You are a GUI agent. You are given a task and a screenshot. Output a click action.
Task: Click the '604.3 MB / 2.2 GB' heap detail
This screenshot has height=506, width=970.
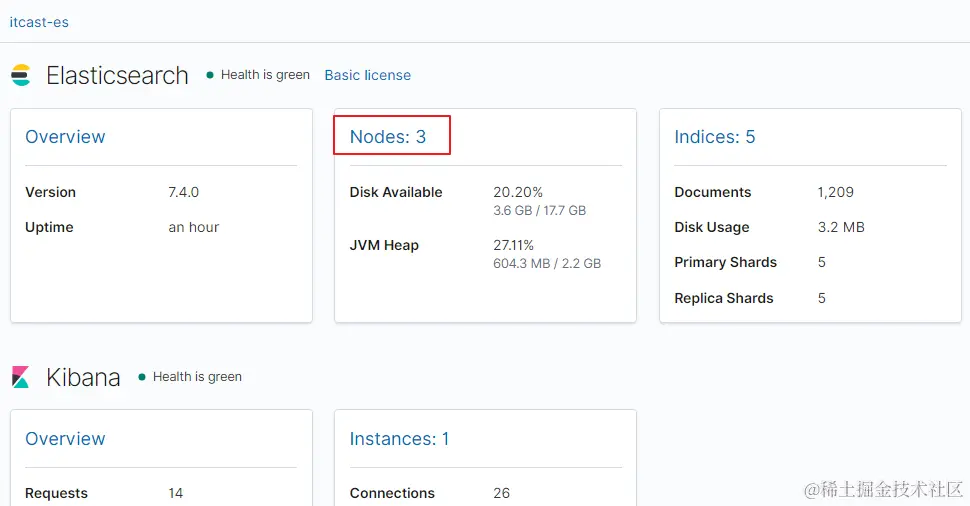(x=547, y=264)
